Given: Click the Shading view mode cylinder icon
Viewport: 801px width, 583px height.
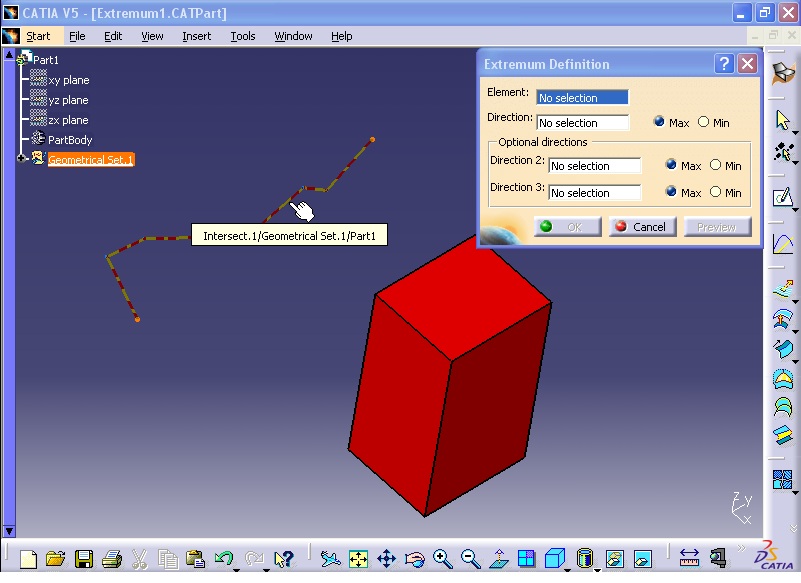Looking at the screenshot, I should point(584,558).
